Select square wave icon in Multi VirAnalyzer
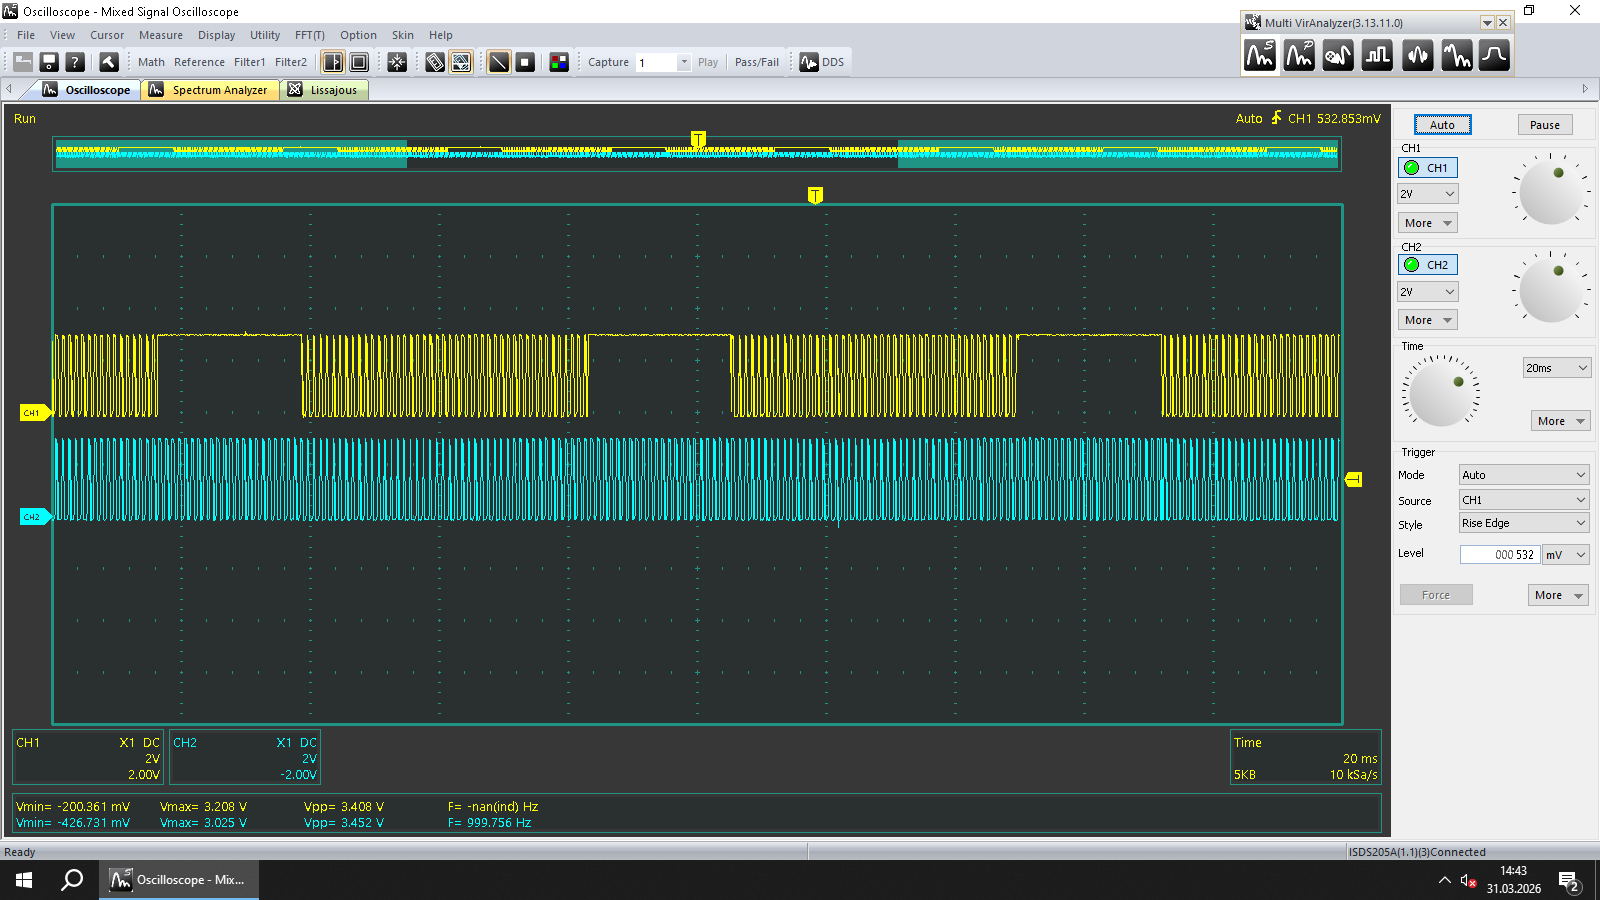This screenshot has height=900, width=1600. (1378, 56)
